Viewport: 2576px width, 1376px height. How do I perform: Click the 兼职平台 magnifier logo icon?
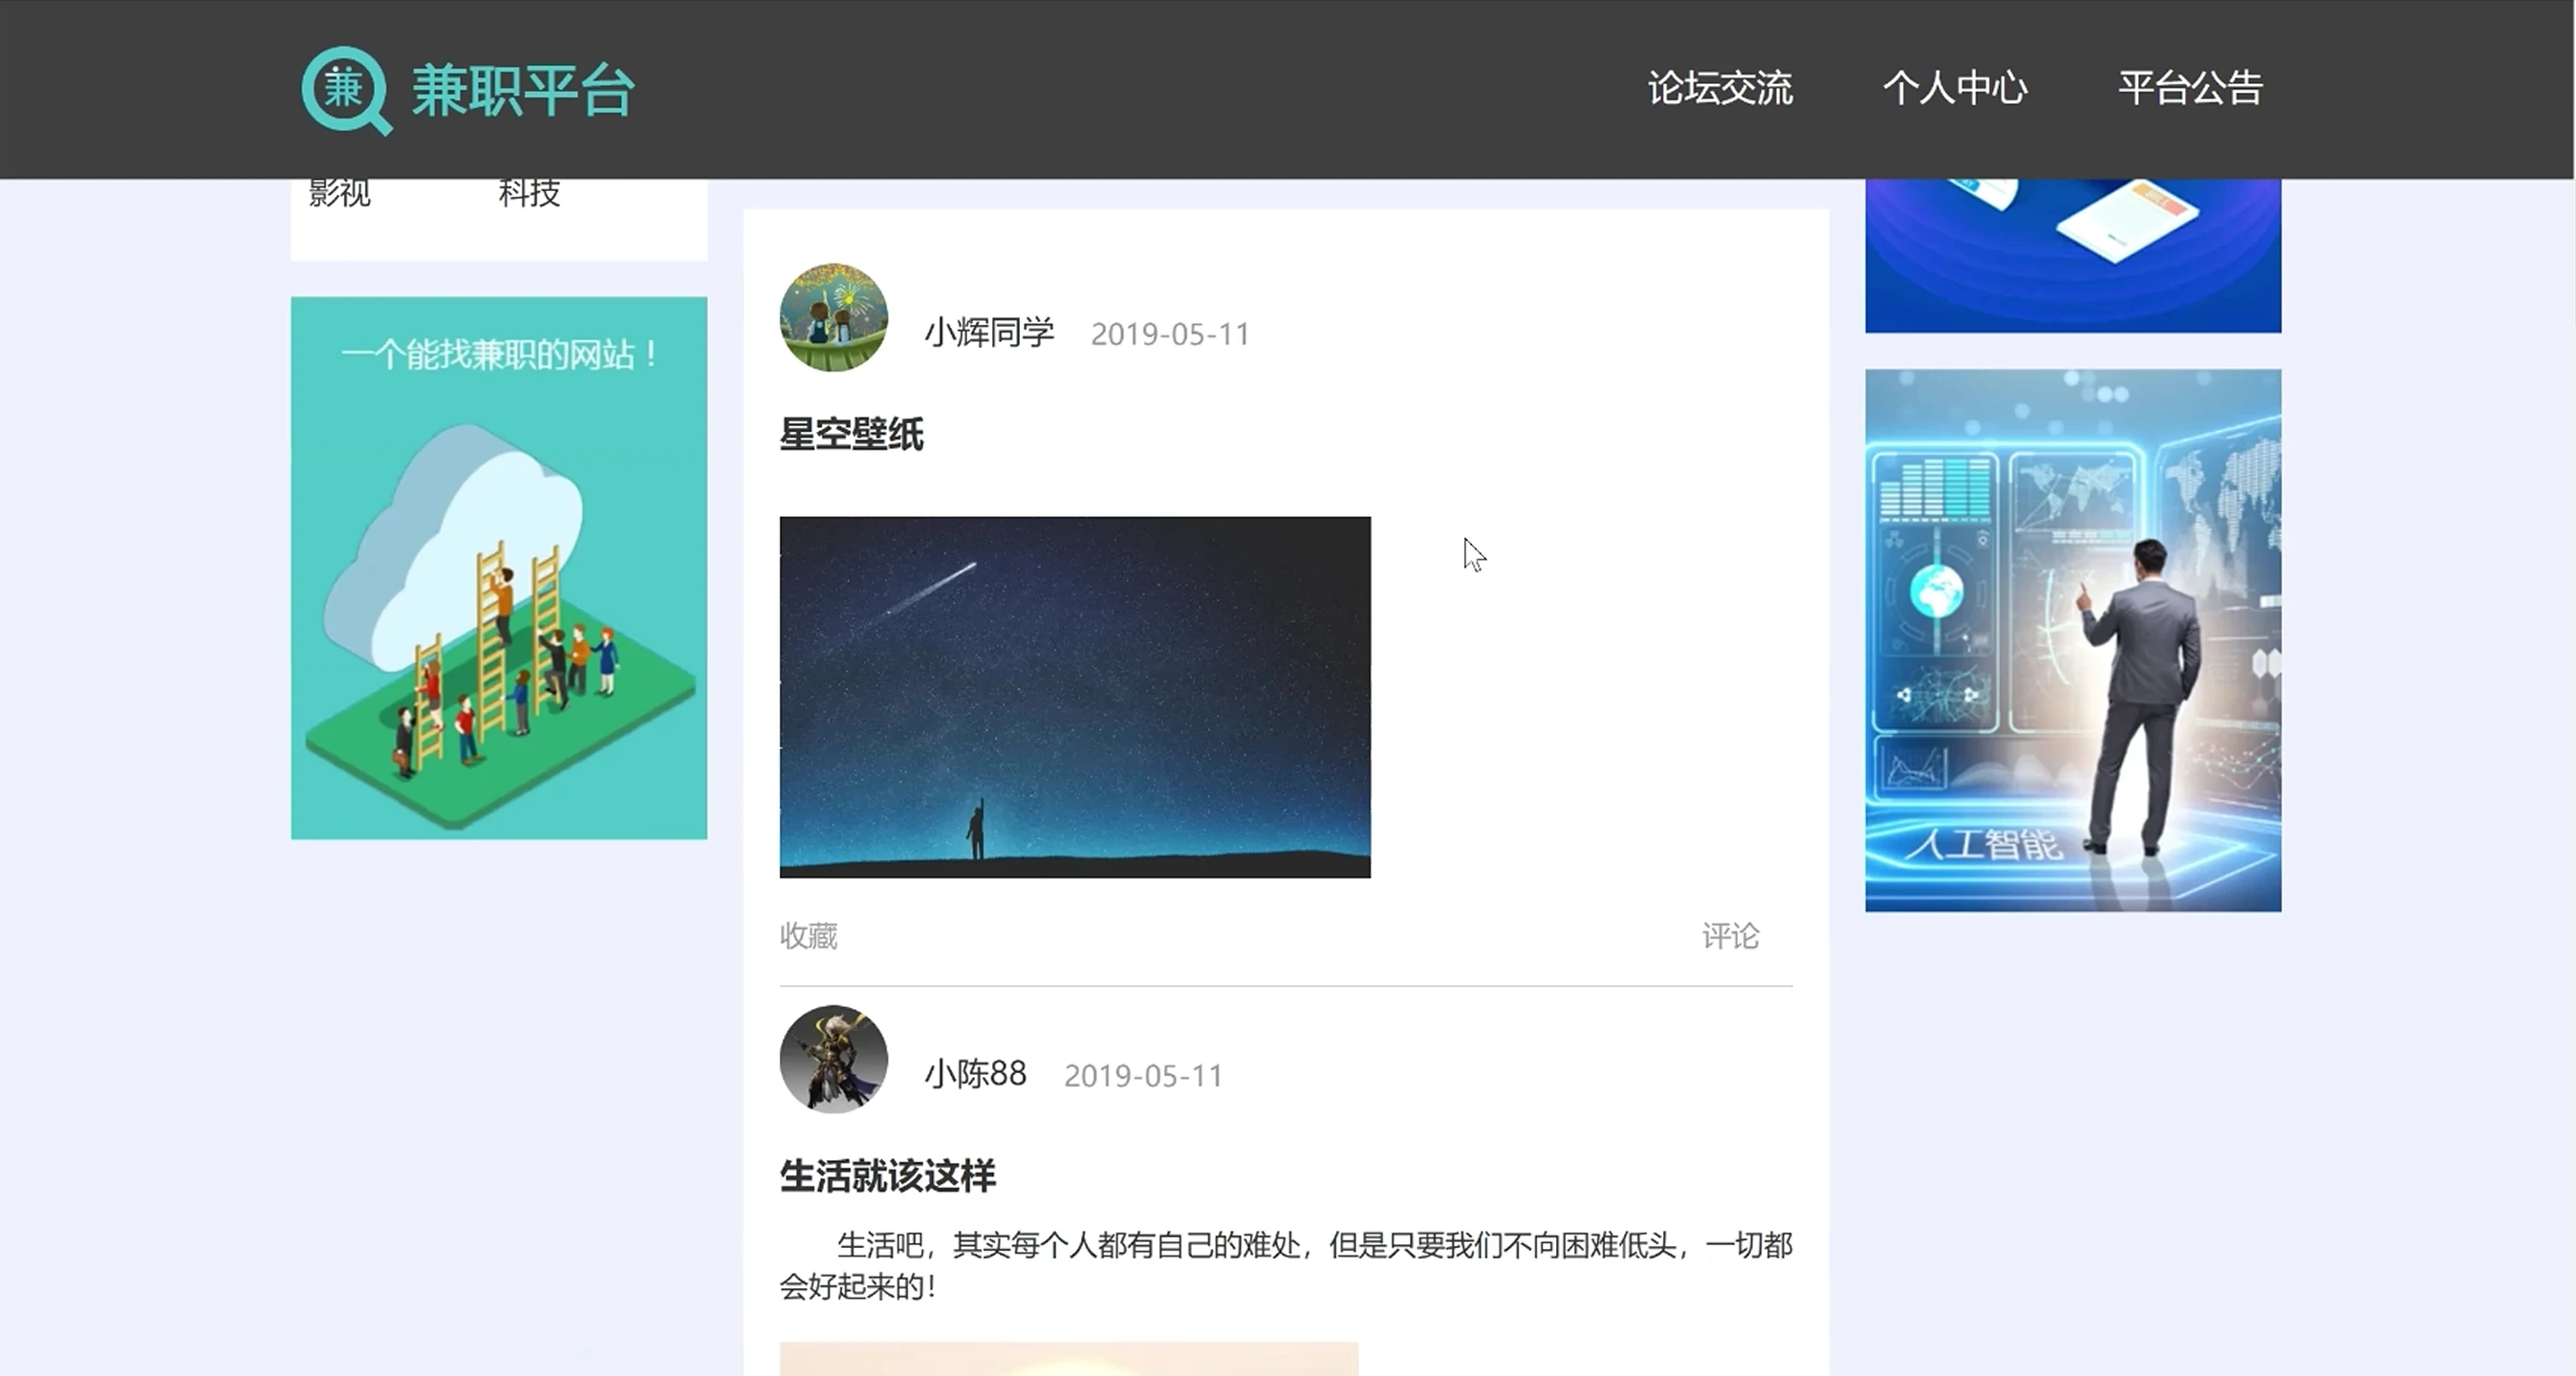[x=345, y=90]
